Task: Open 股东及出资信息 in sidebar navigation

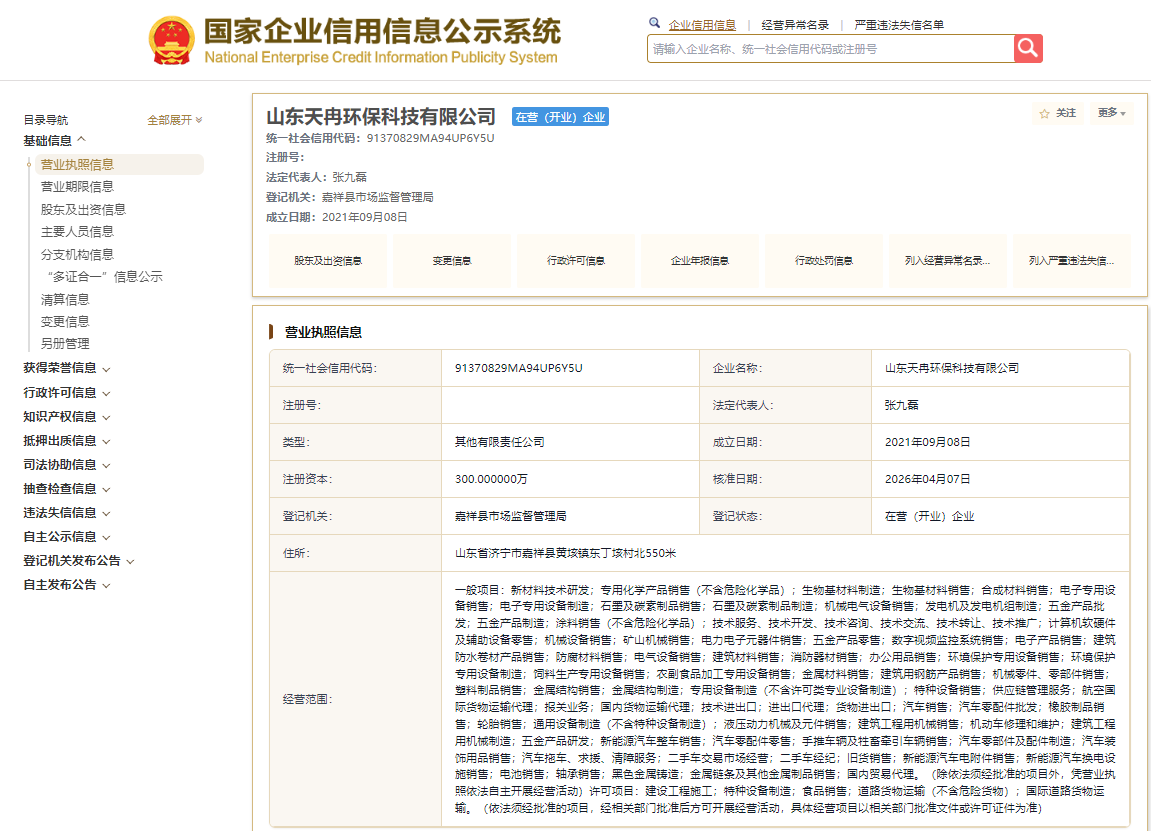Action: pos(83,209)
